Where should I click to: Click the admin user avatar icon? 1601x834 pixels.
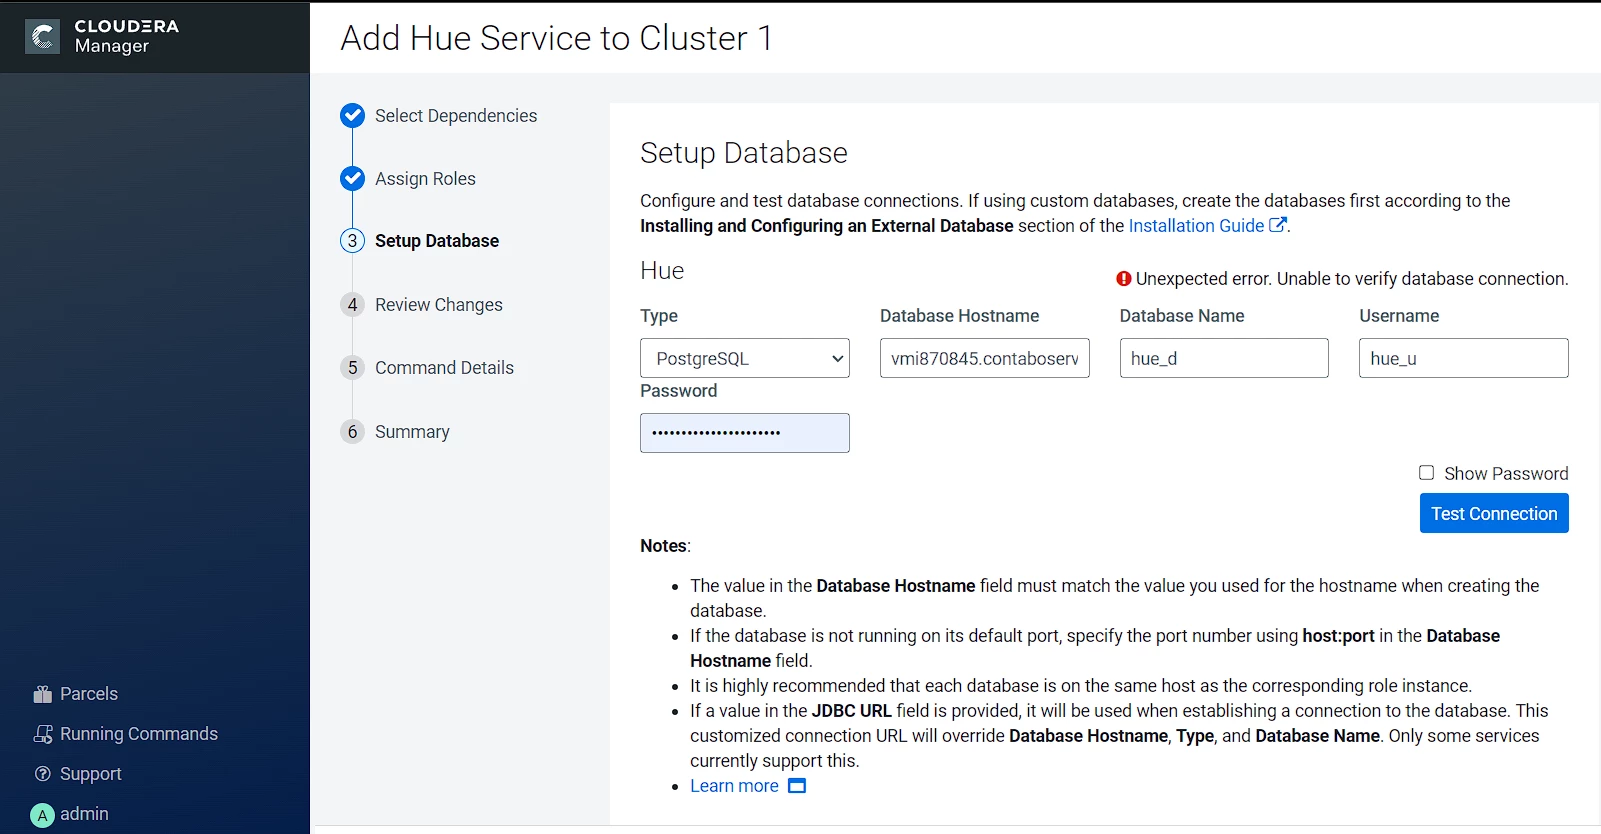tap(42, 815)
